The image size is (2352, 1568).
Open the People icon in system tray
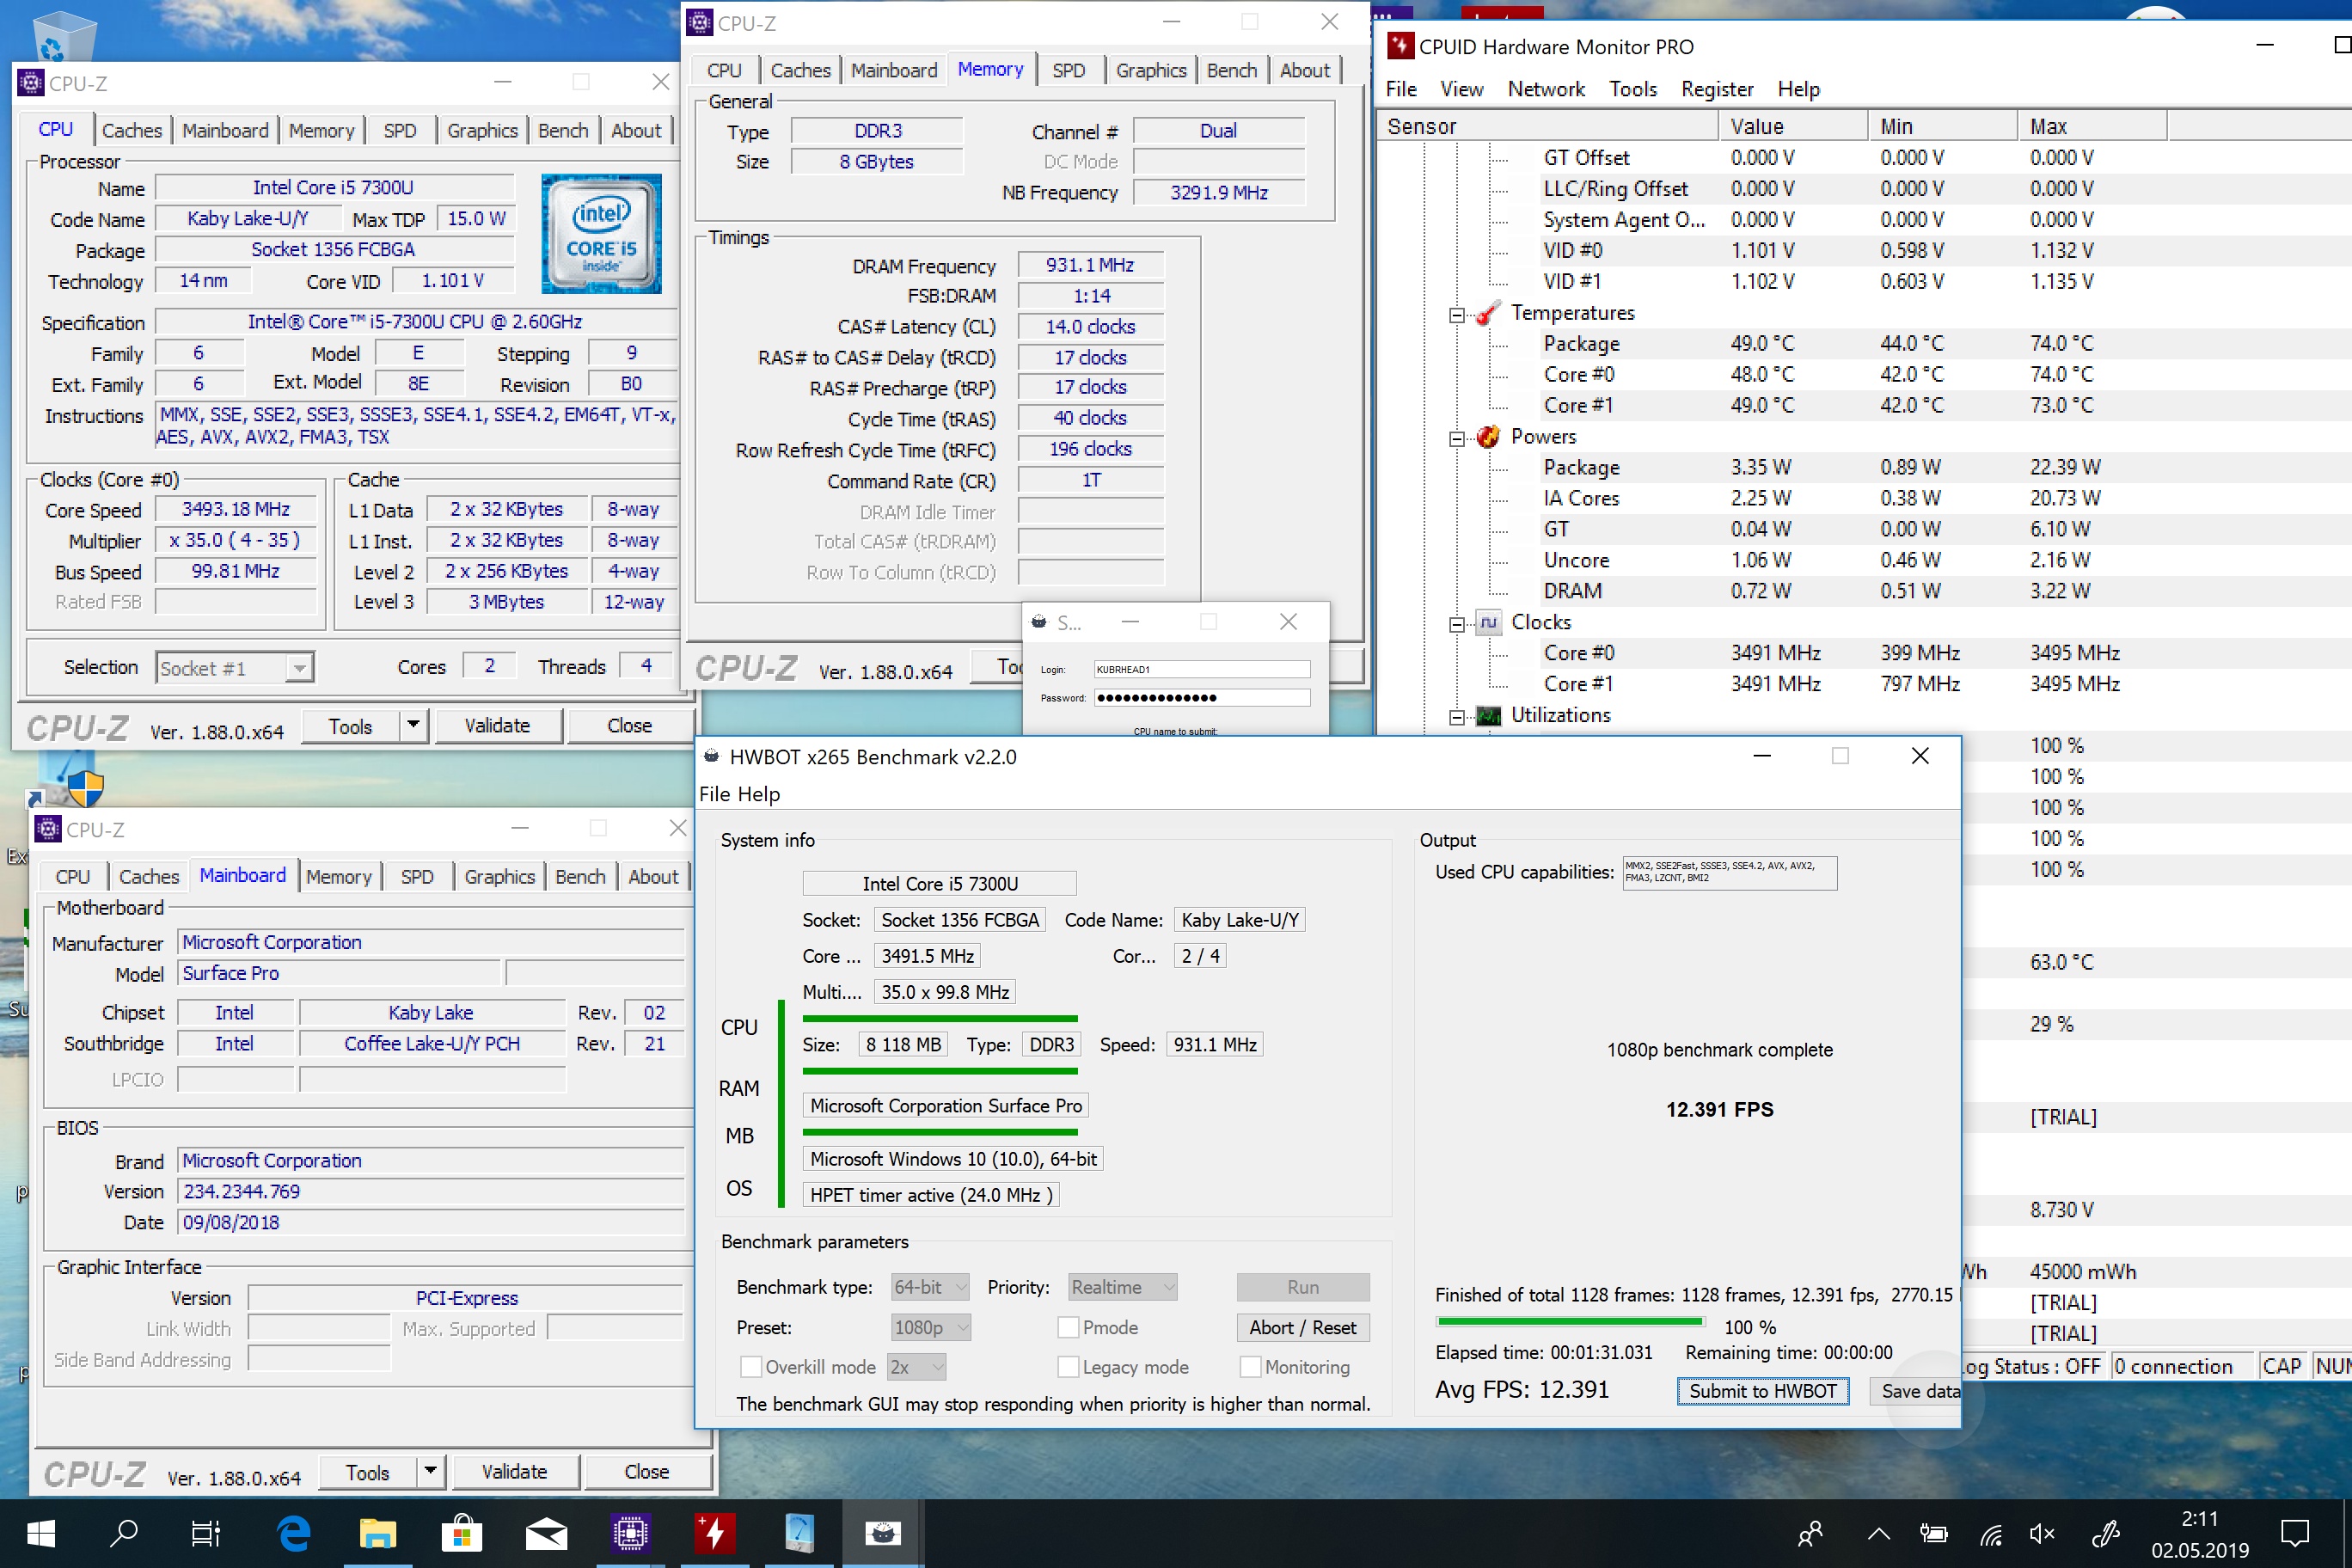[x=1809, y=1534]
